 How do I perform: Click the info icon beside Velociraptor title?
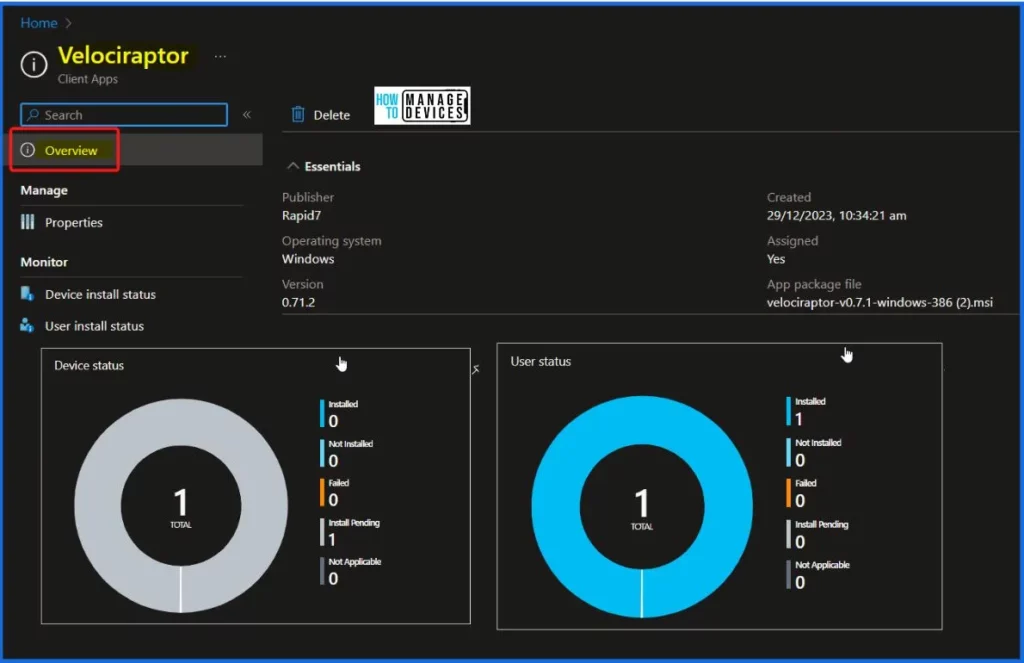(33, 65)
